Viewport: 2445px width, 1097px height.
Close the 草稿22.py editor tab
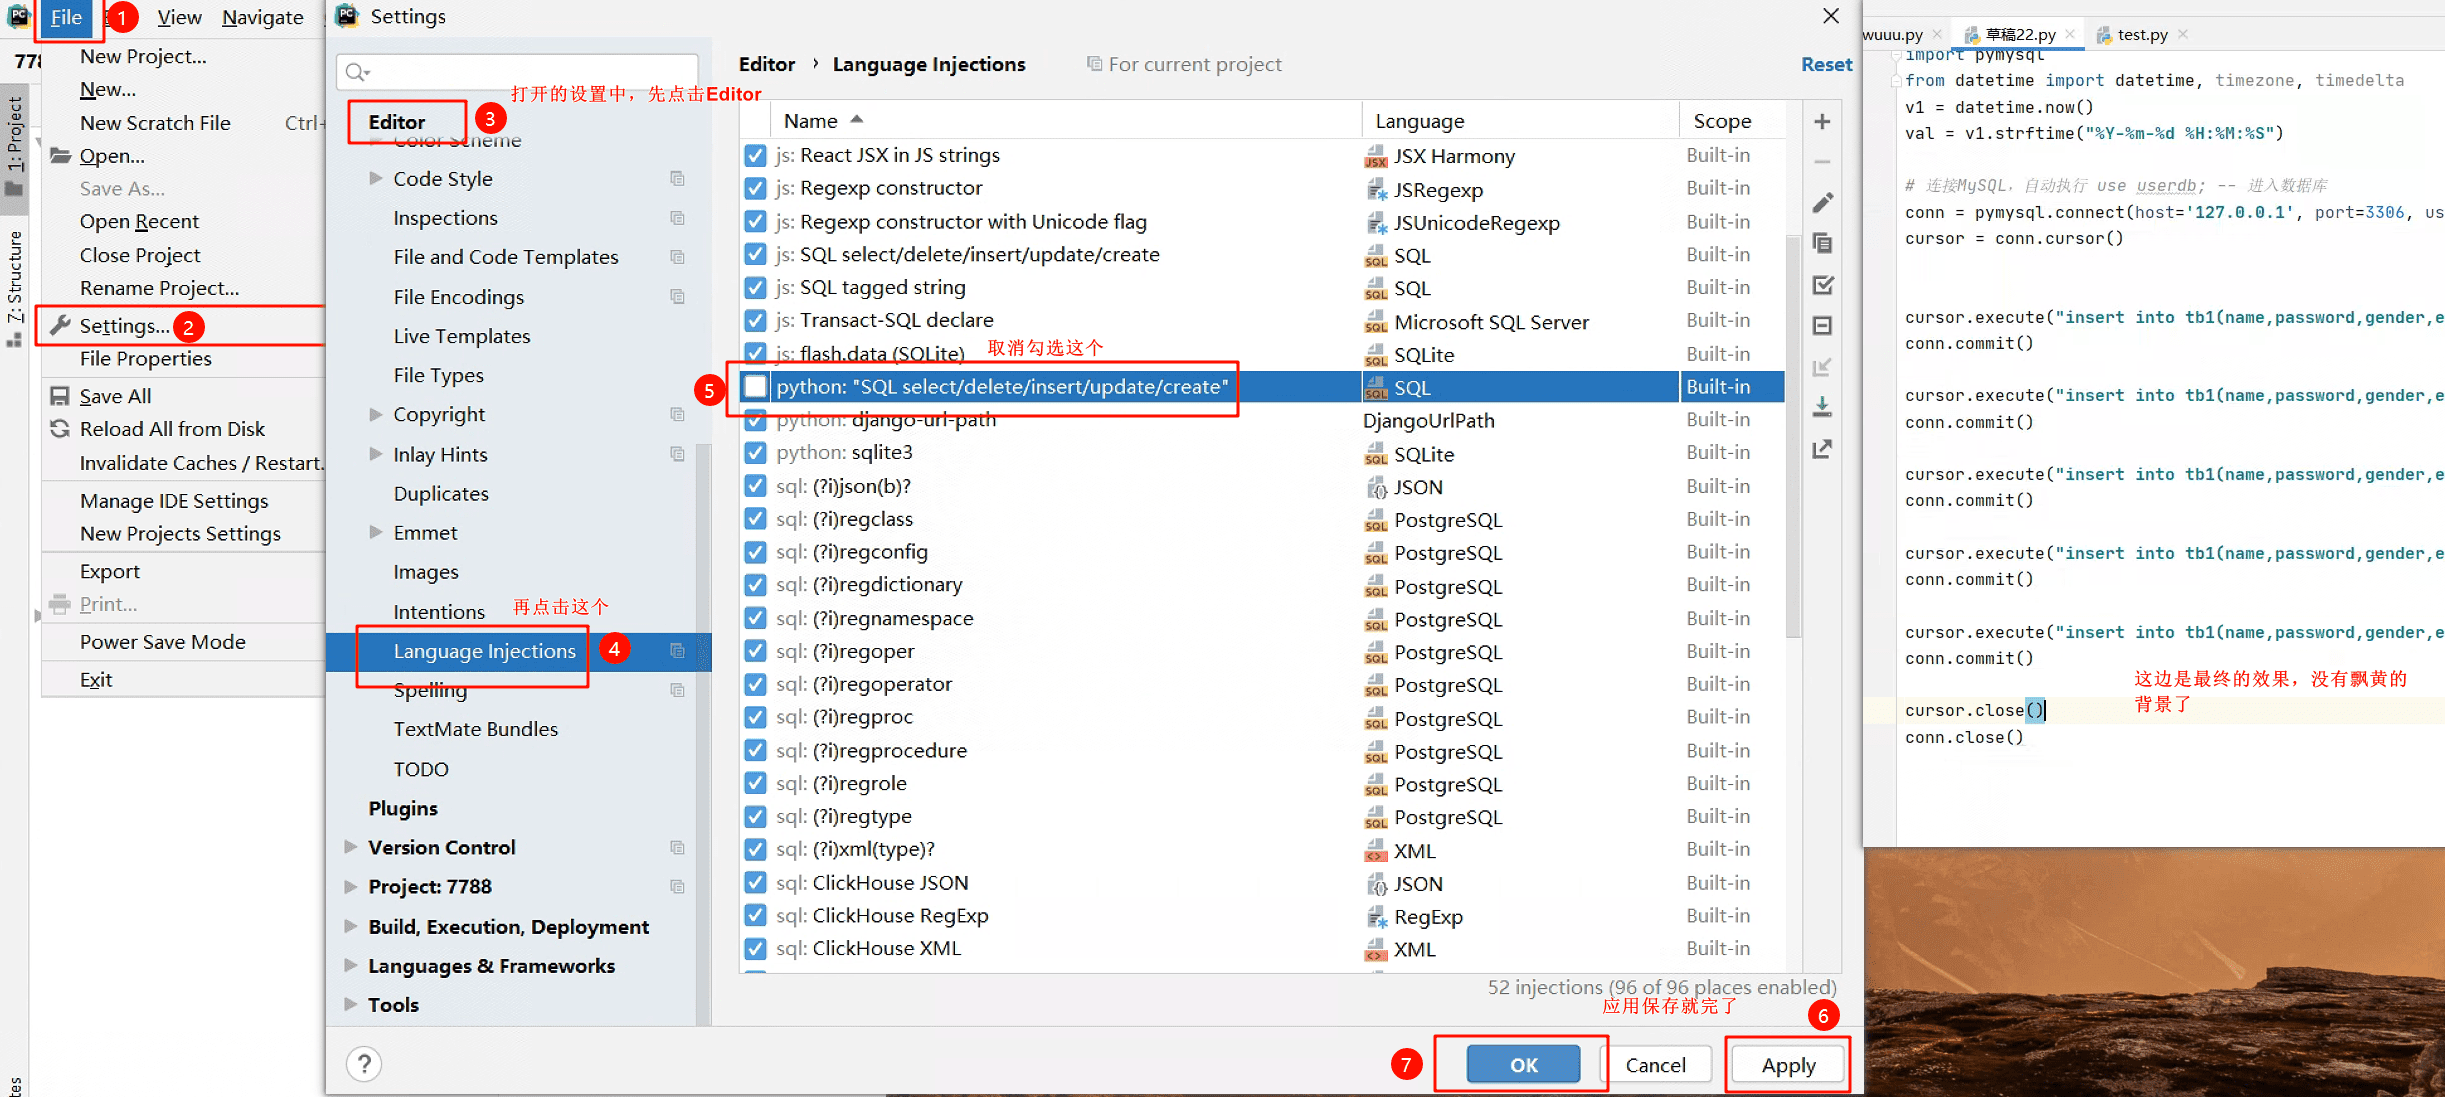2070,34
